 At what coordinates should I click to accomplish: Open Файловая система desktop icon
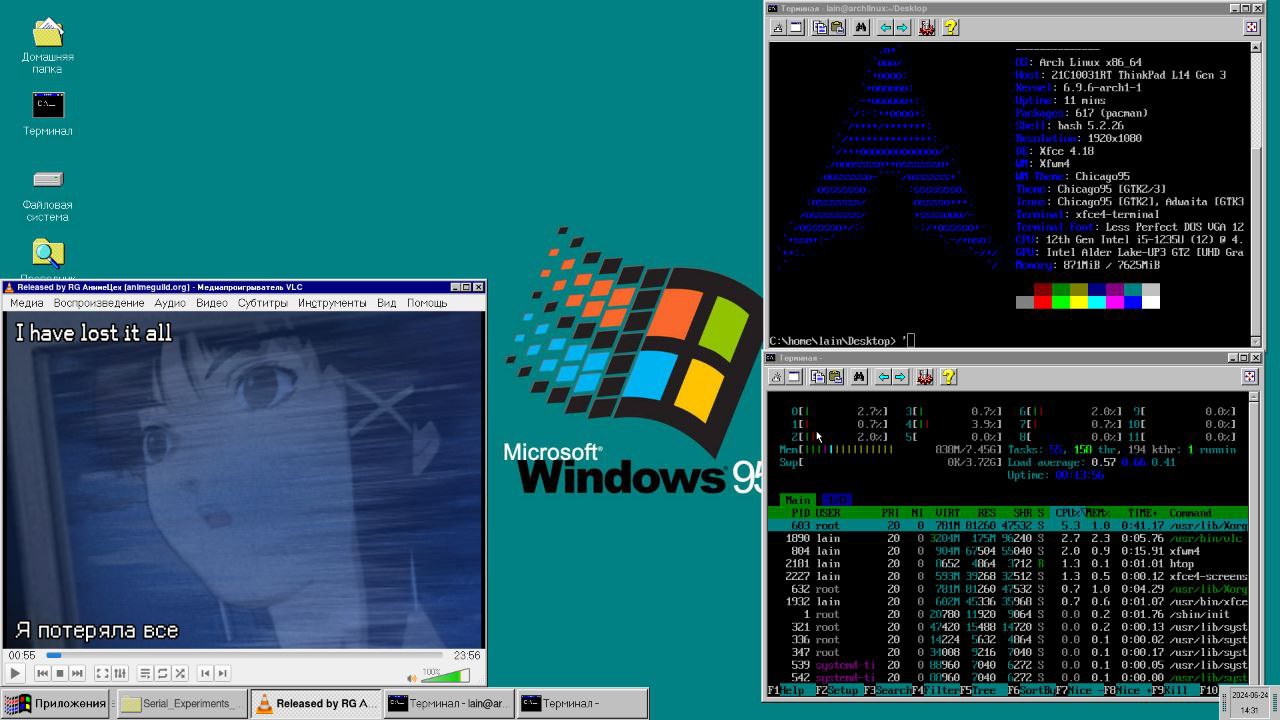(x=48, y=195)
